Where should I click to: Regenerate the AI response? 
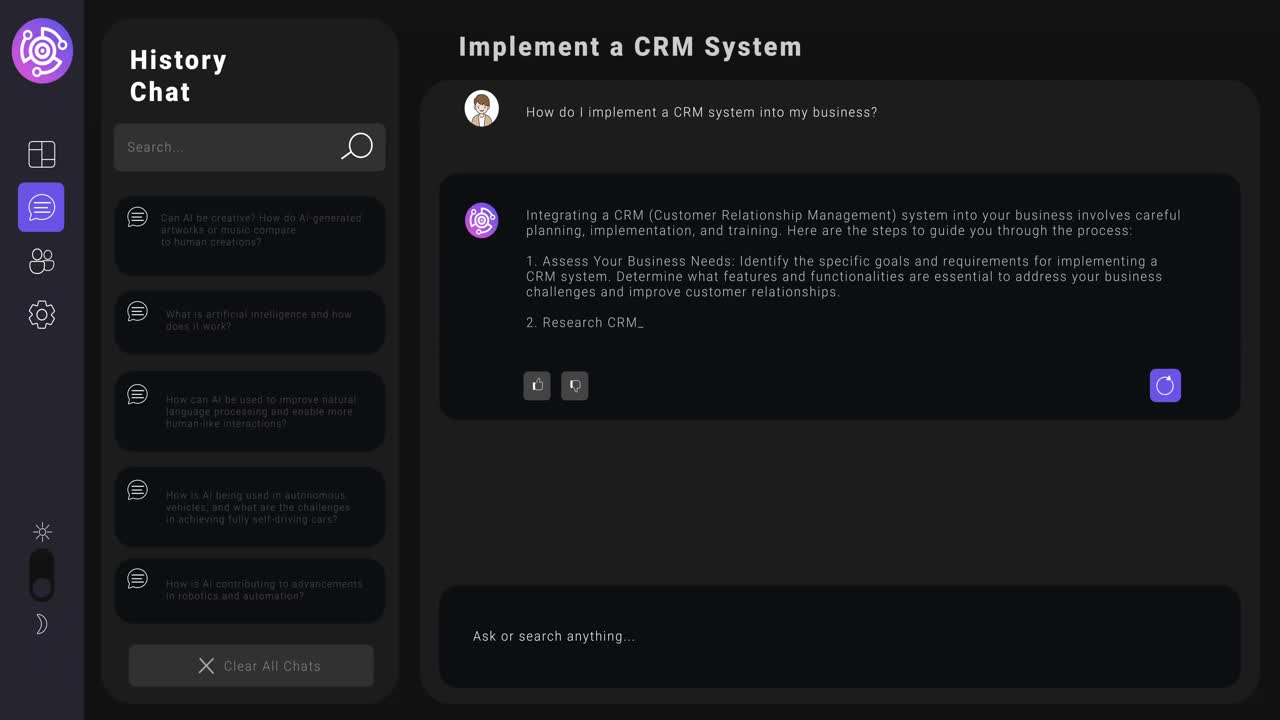[x=1164, y=385]
